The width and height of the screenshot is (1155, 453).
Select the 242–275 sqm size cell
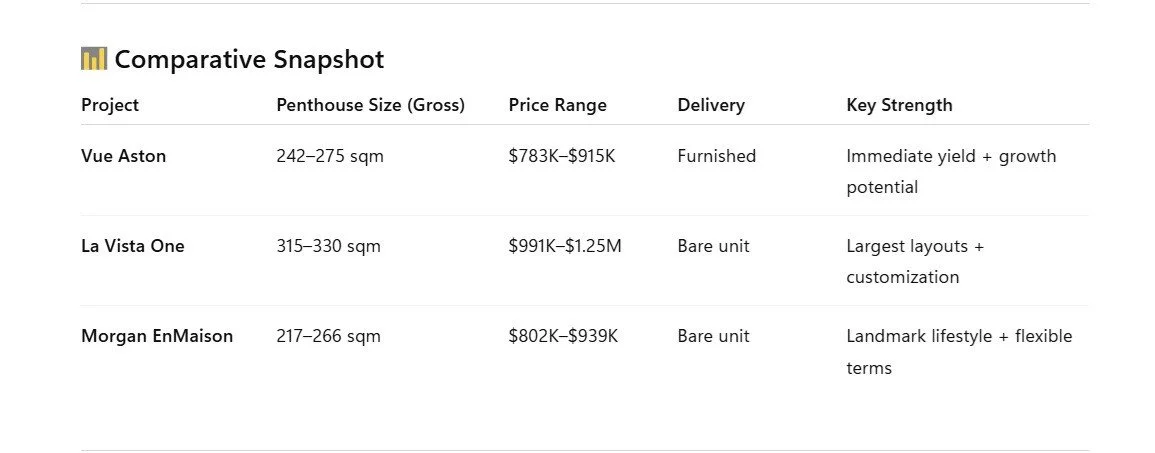tap(330, 157)
